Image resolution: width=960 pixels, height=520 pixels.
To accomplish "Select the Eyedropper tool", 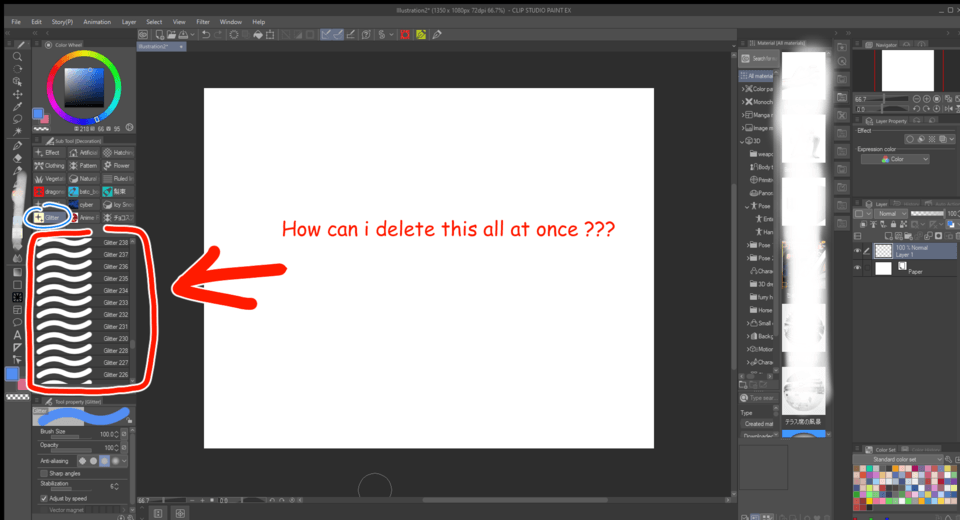I will pos(17,107).
